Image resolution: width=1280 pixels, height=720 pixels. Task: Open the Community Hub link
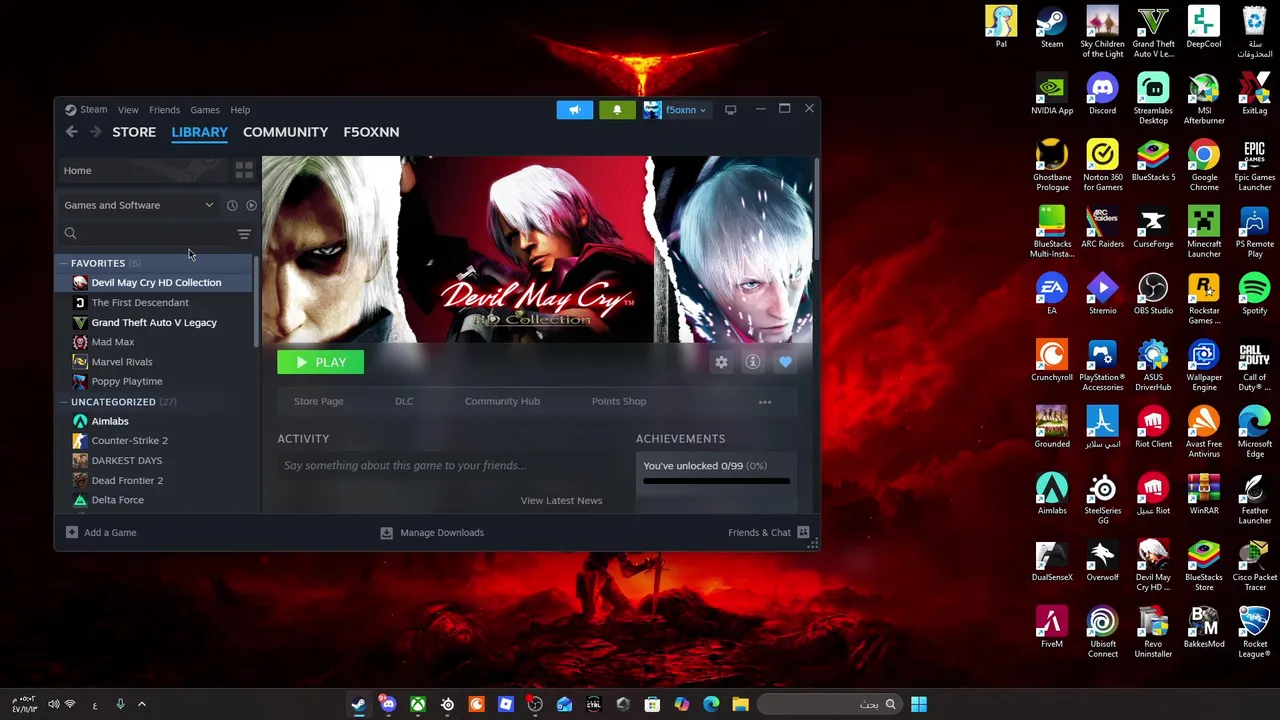(502, 401)
